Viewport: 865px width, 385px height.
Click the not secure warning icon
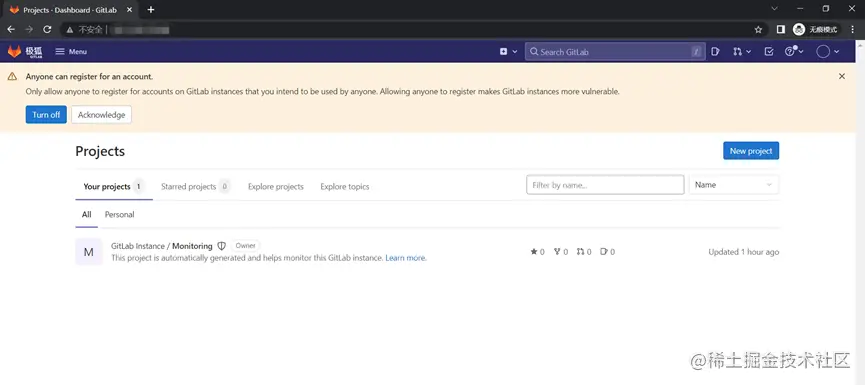tap(70, 30)
